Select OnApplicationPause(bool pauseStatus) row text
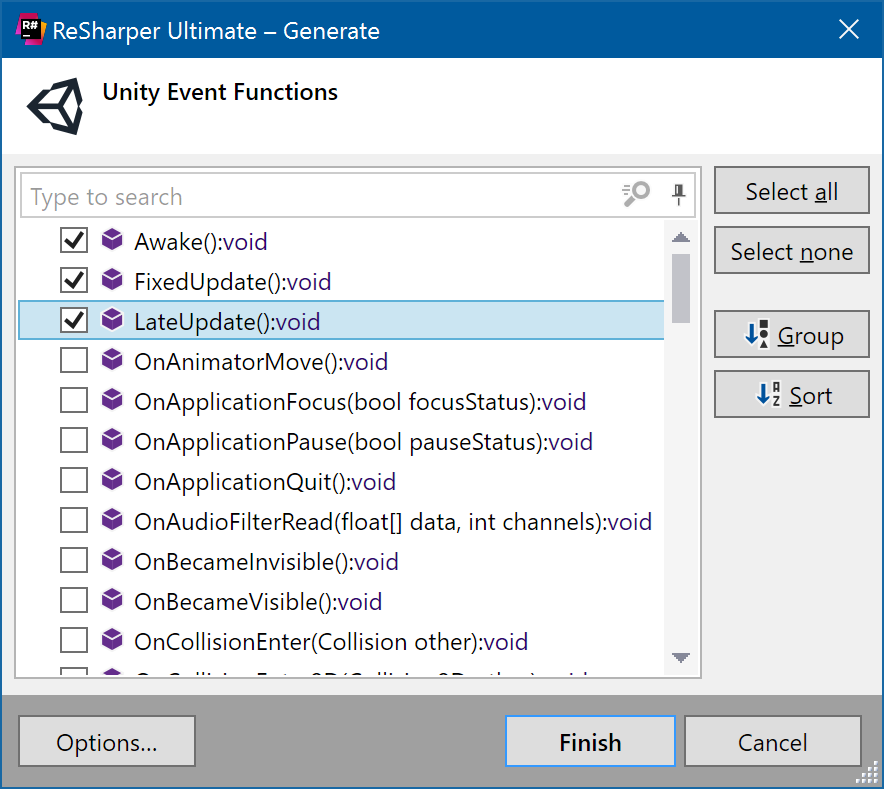 pyautogui.click(x=364, y=442)
